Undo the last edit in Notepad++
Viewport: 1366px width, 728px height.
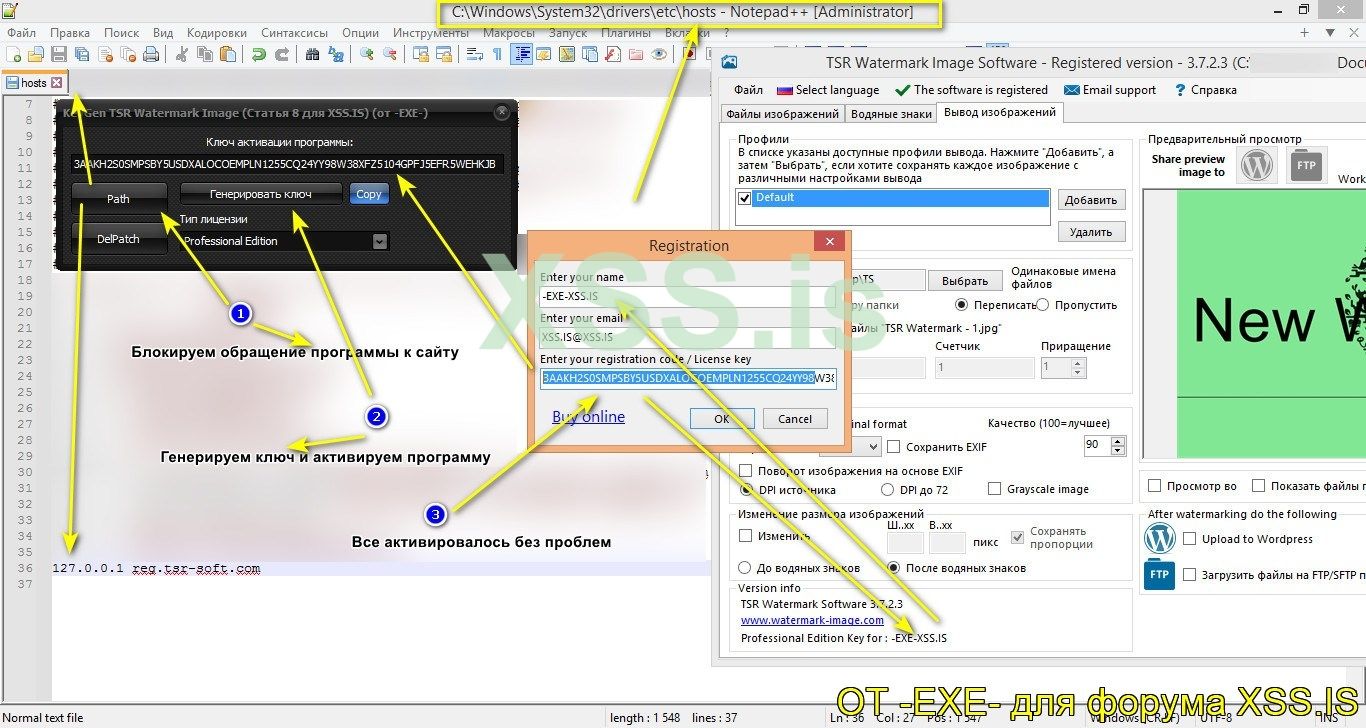(x=259, y=54)
